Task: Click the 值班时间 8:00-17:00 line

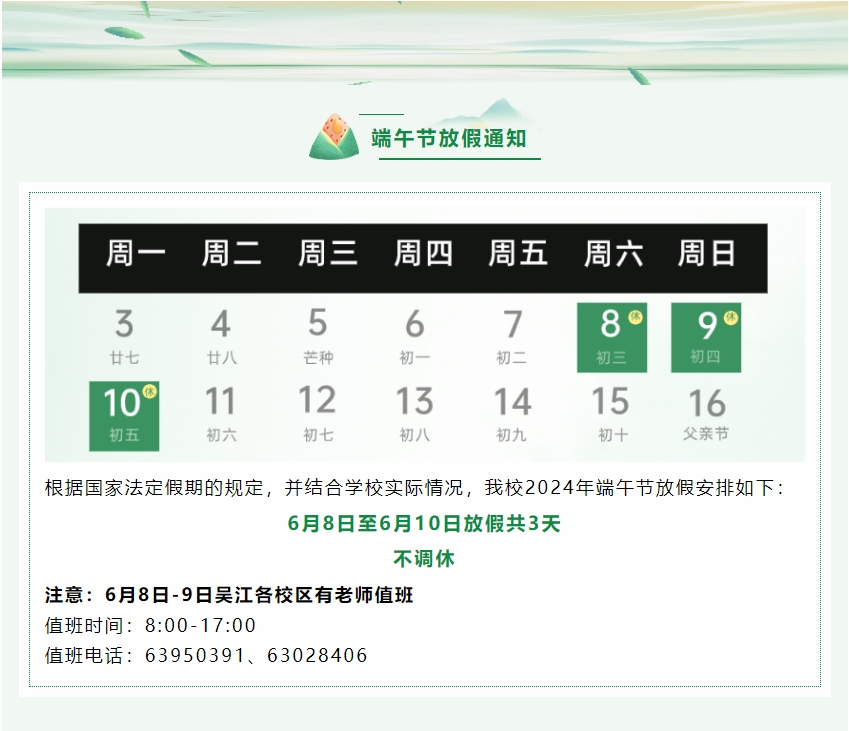Action: [150, 625]
